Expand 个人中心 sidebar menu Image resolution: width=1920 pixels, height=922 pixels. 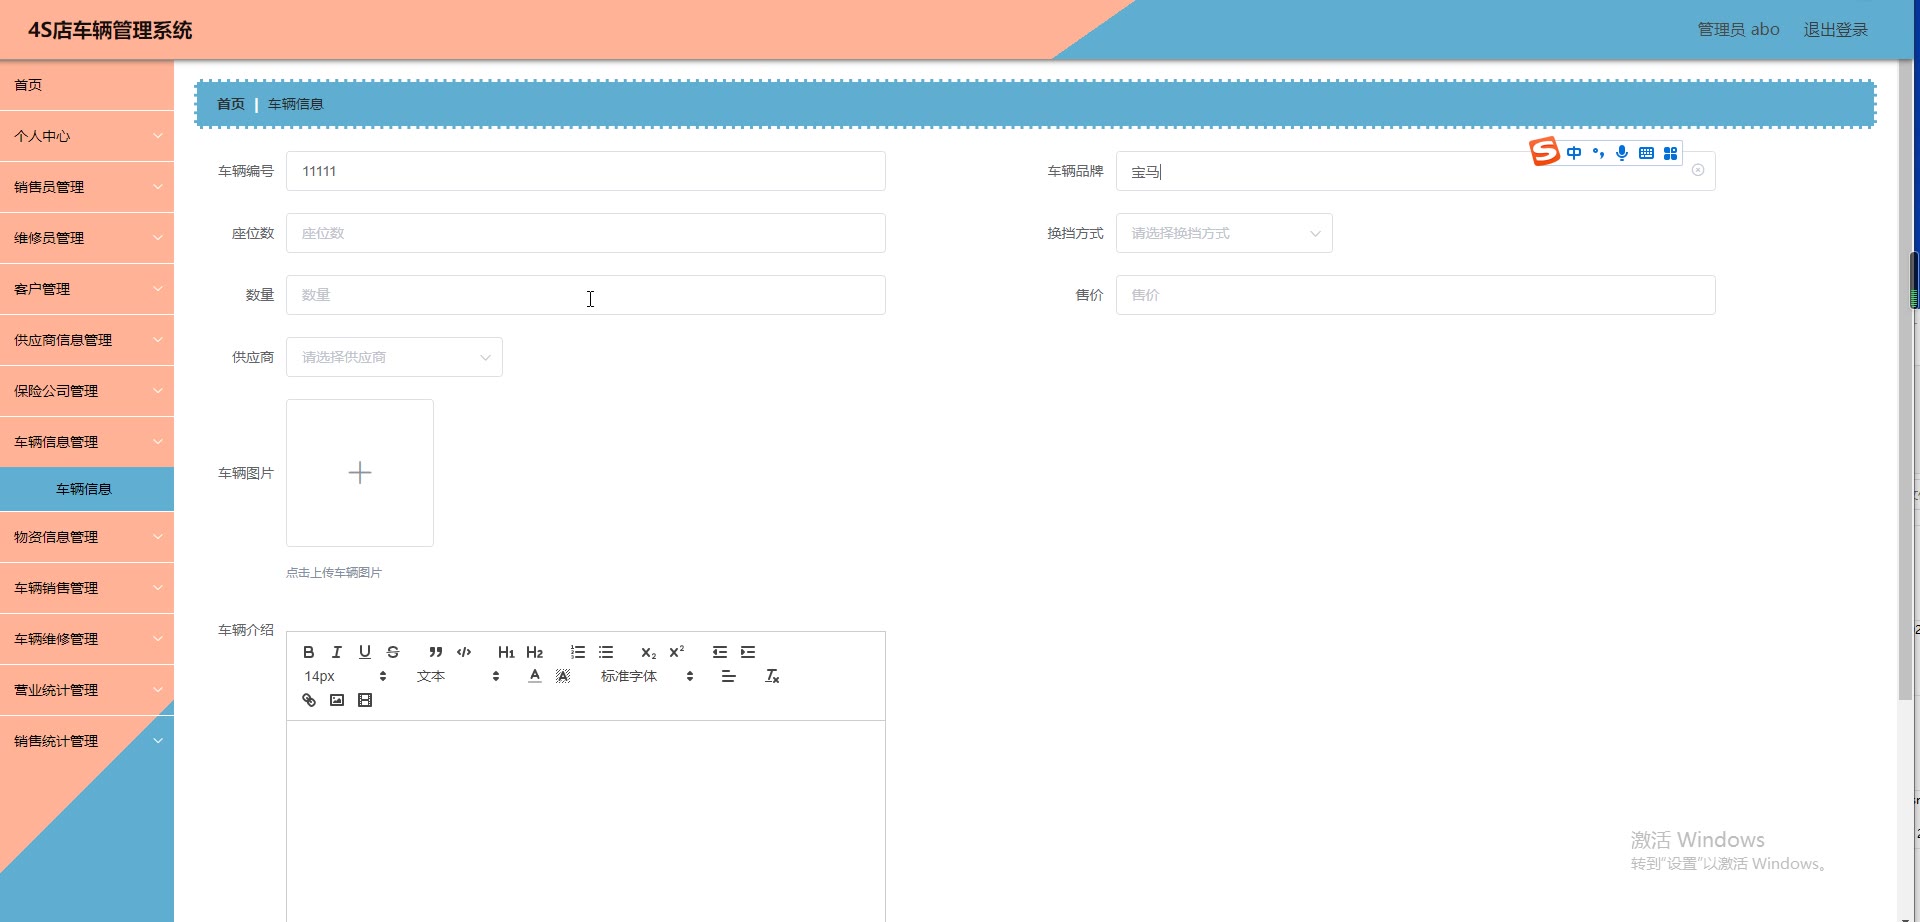tap(87, 136)
